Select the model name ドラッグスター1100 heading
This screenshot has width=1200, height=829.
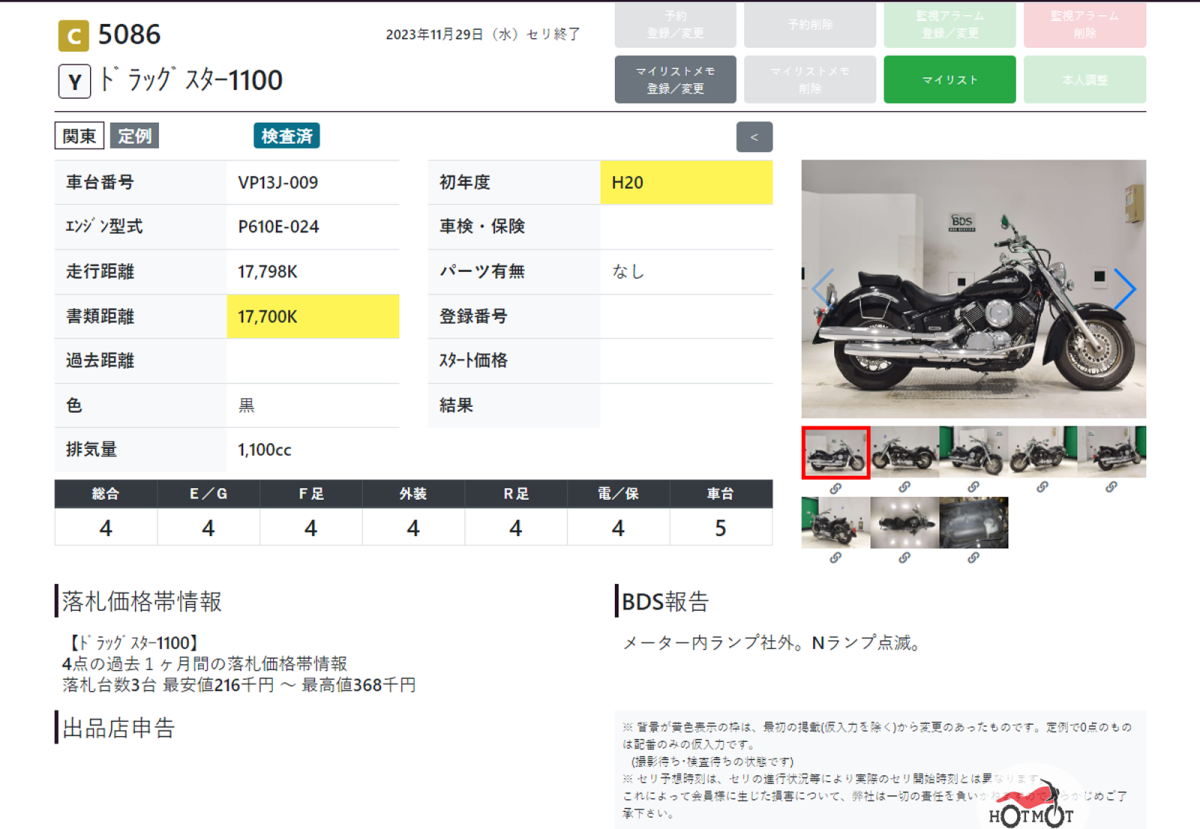pyautogui.click(x=191, y=81)
